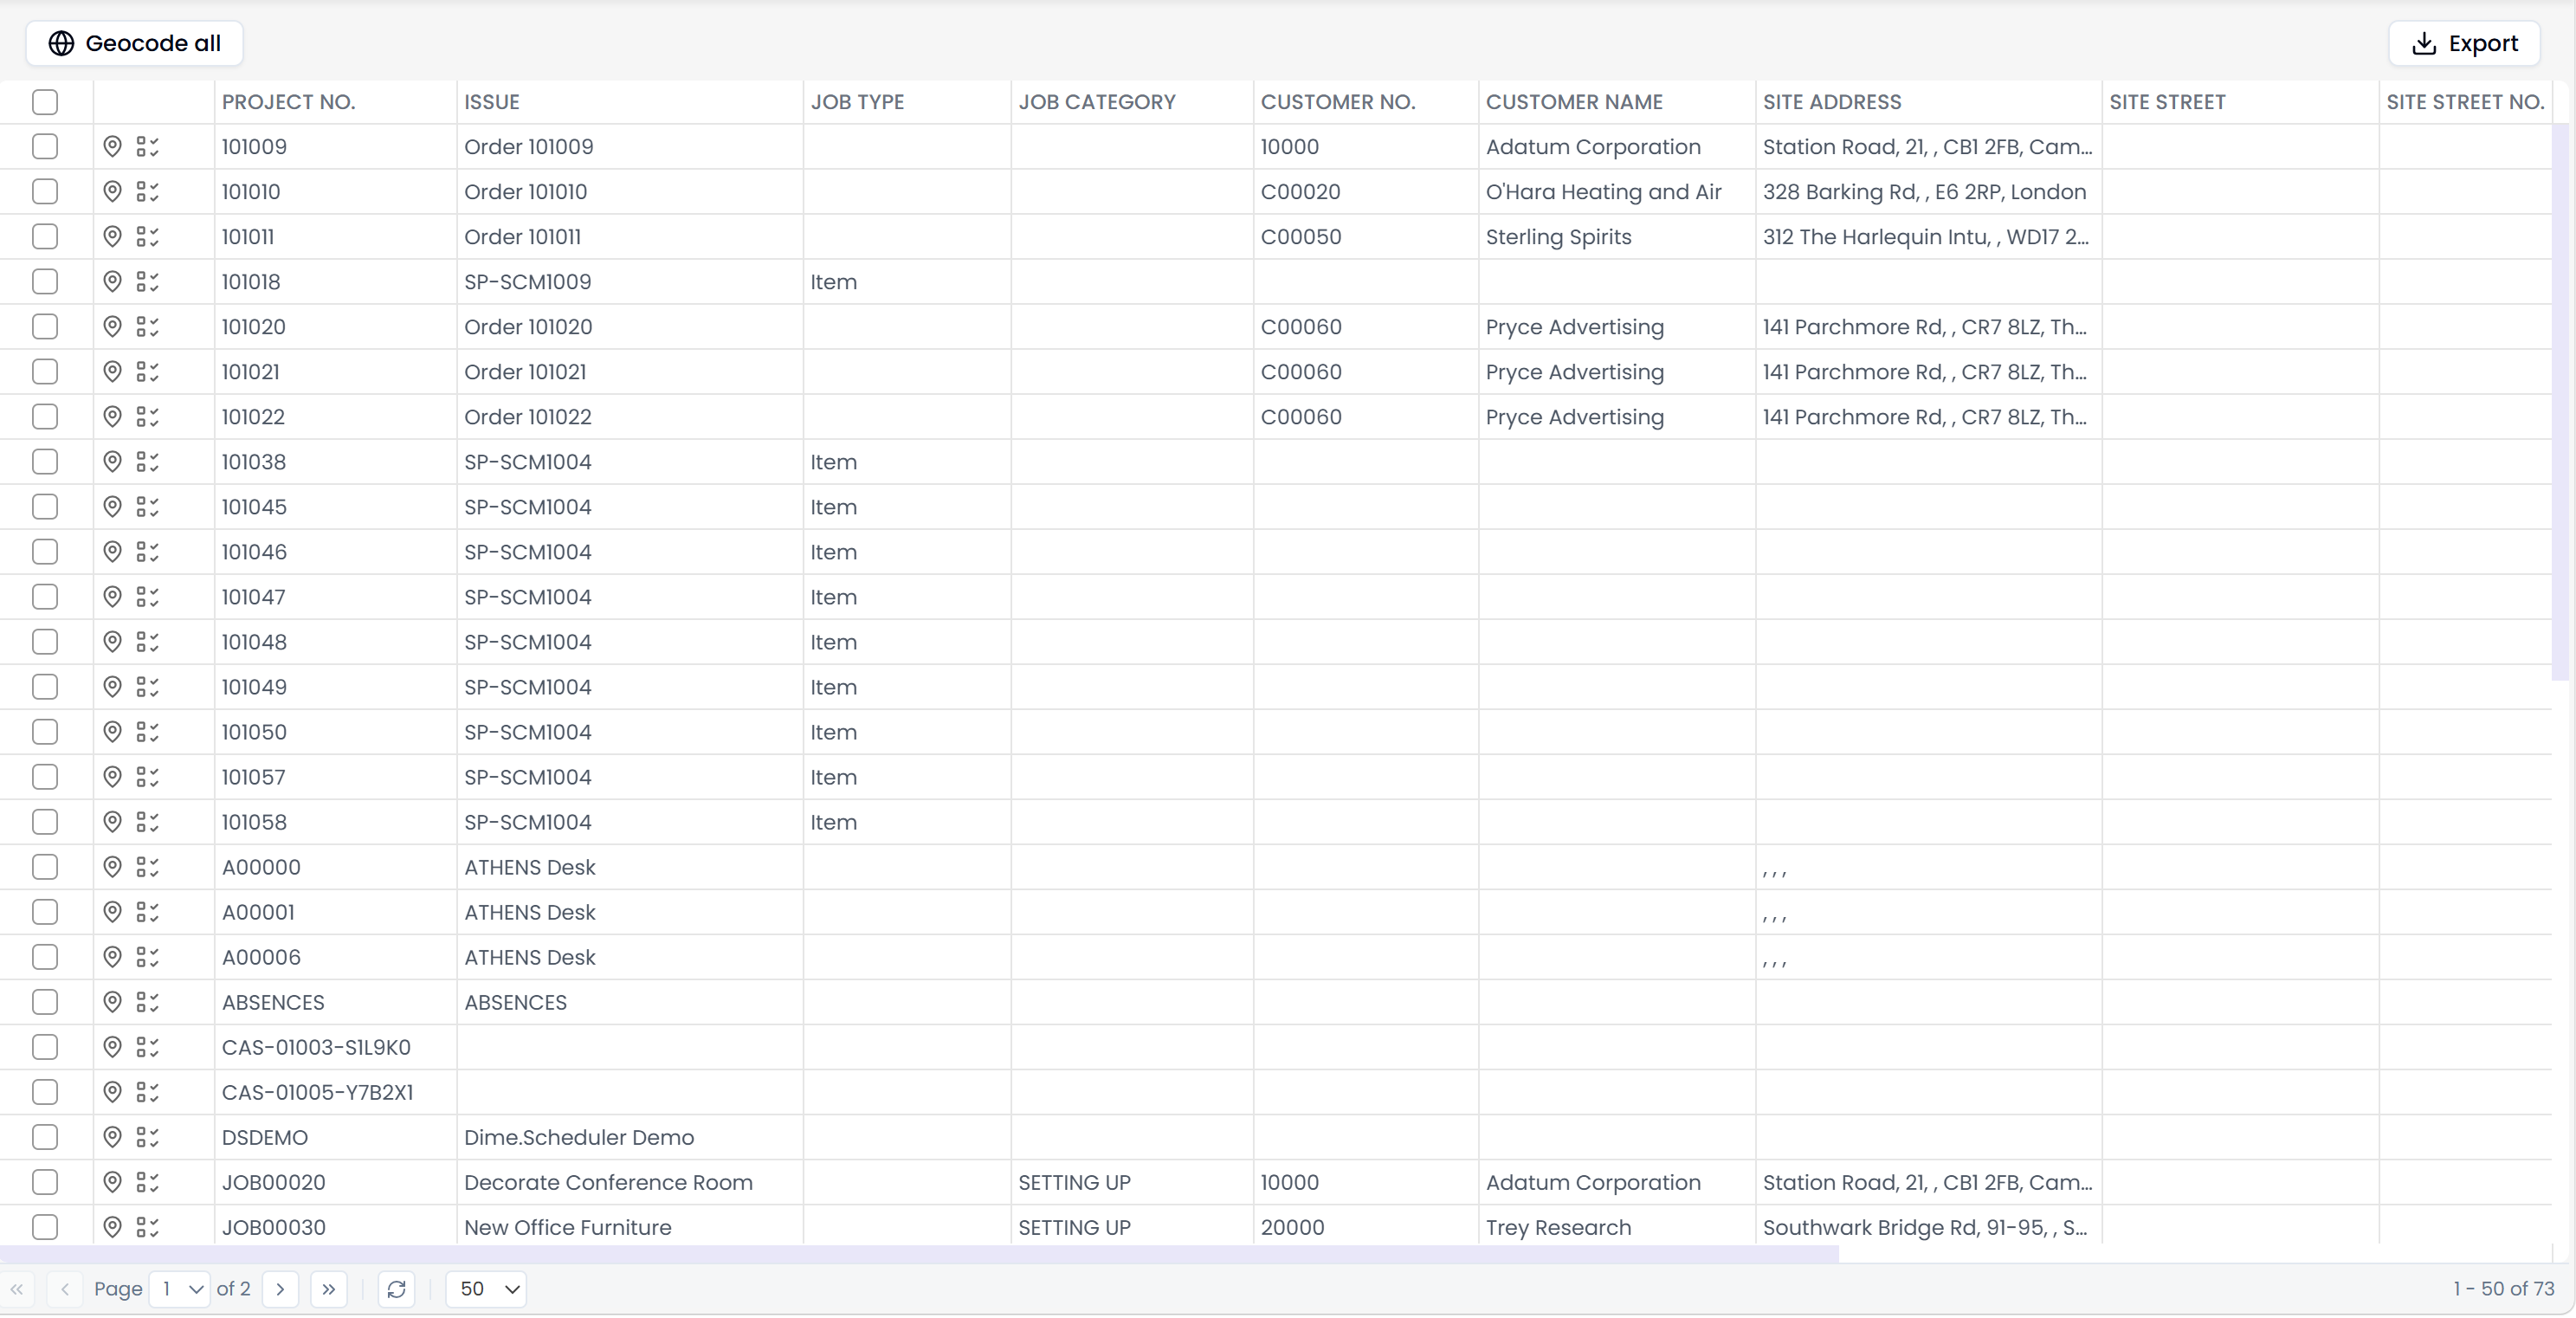Image resolution: width=2576 pixels, height=1318 pixels.
Task: Click the horizontal scrollbar below the table
Action: pyautogui.click(x=919, y=1254)
